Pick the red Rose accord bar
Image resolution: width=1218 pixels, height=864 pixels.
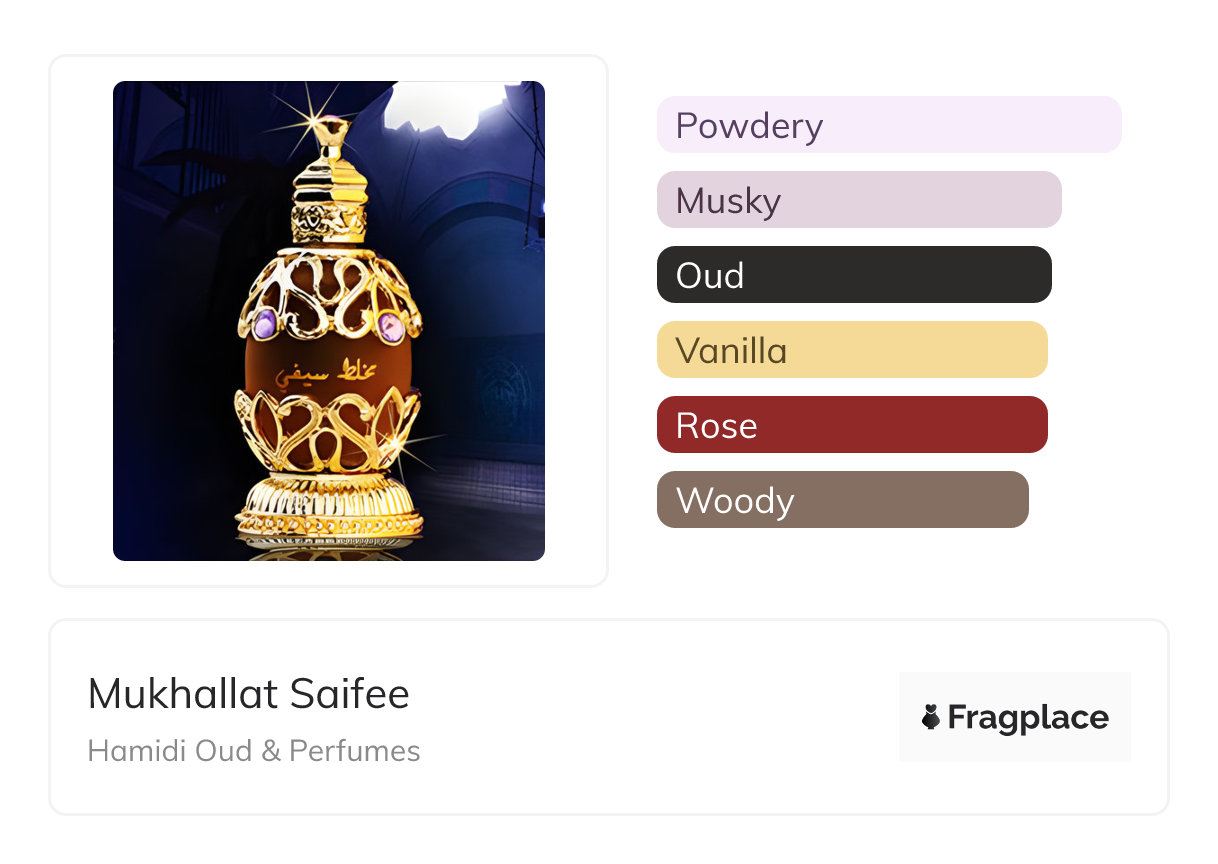pyautogui.click(x=851, y=425)
